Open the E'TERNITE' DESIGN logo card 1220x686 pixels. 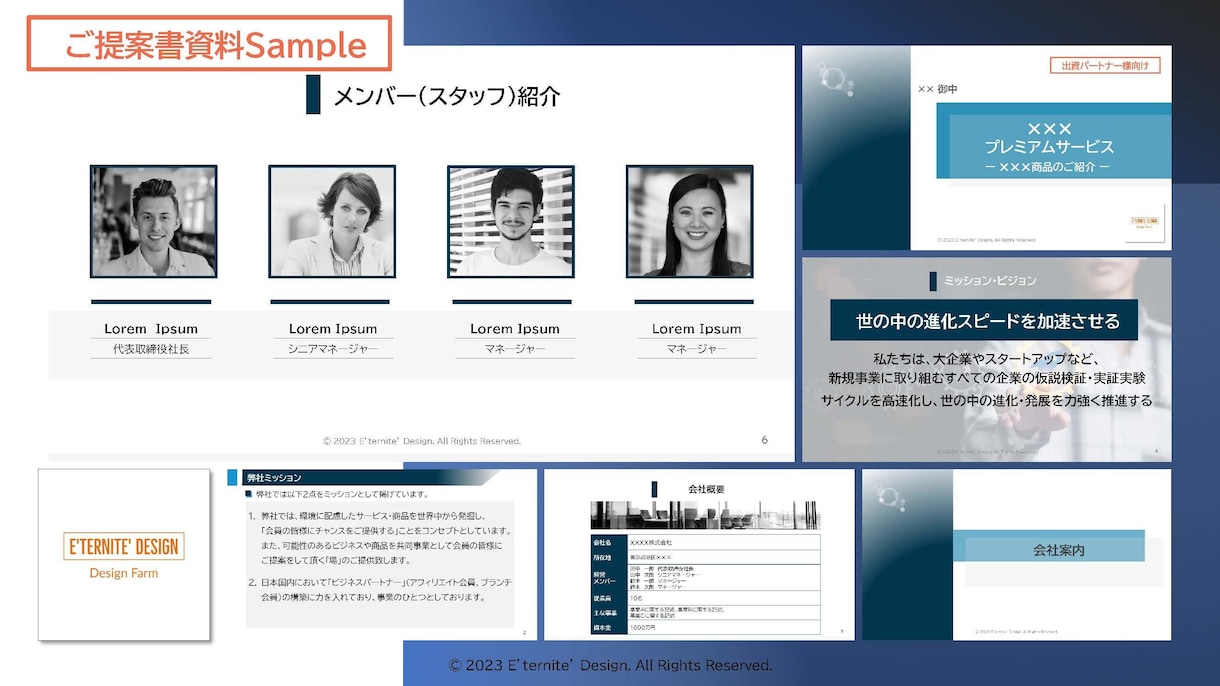pos(124,554)
